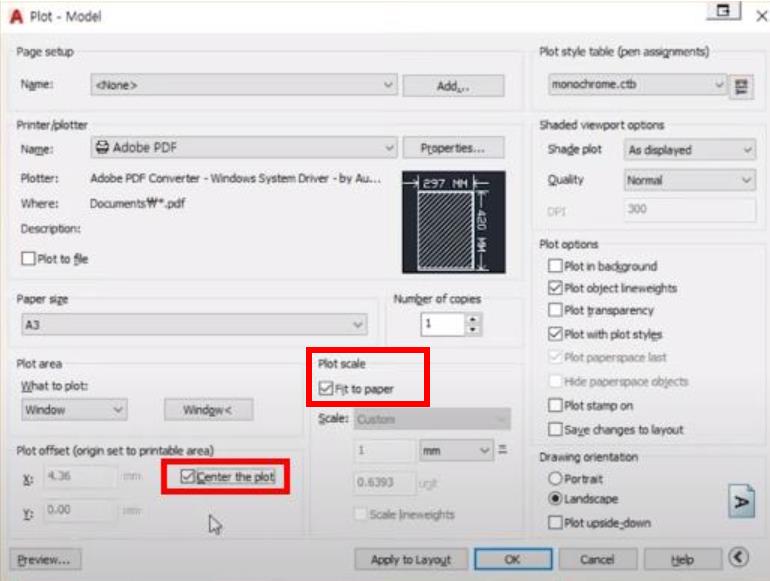The image size is (770, 581).
Task: Enable Plot transparency option
Action: 555,310
